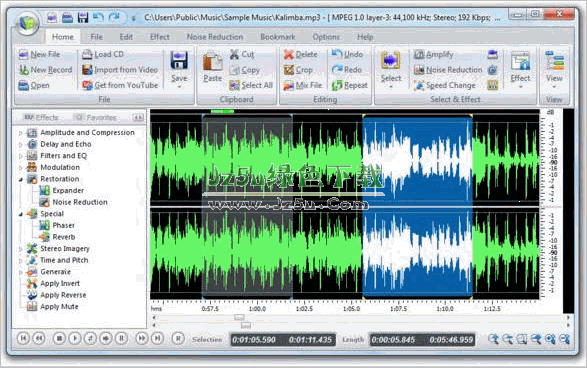Viewport: 587px width, 368px height.
Task: Open the Effect dropdown in the ribbon
Action: 520,70
